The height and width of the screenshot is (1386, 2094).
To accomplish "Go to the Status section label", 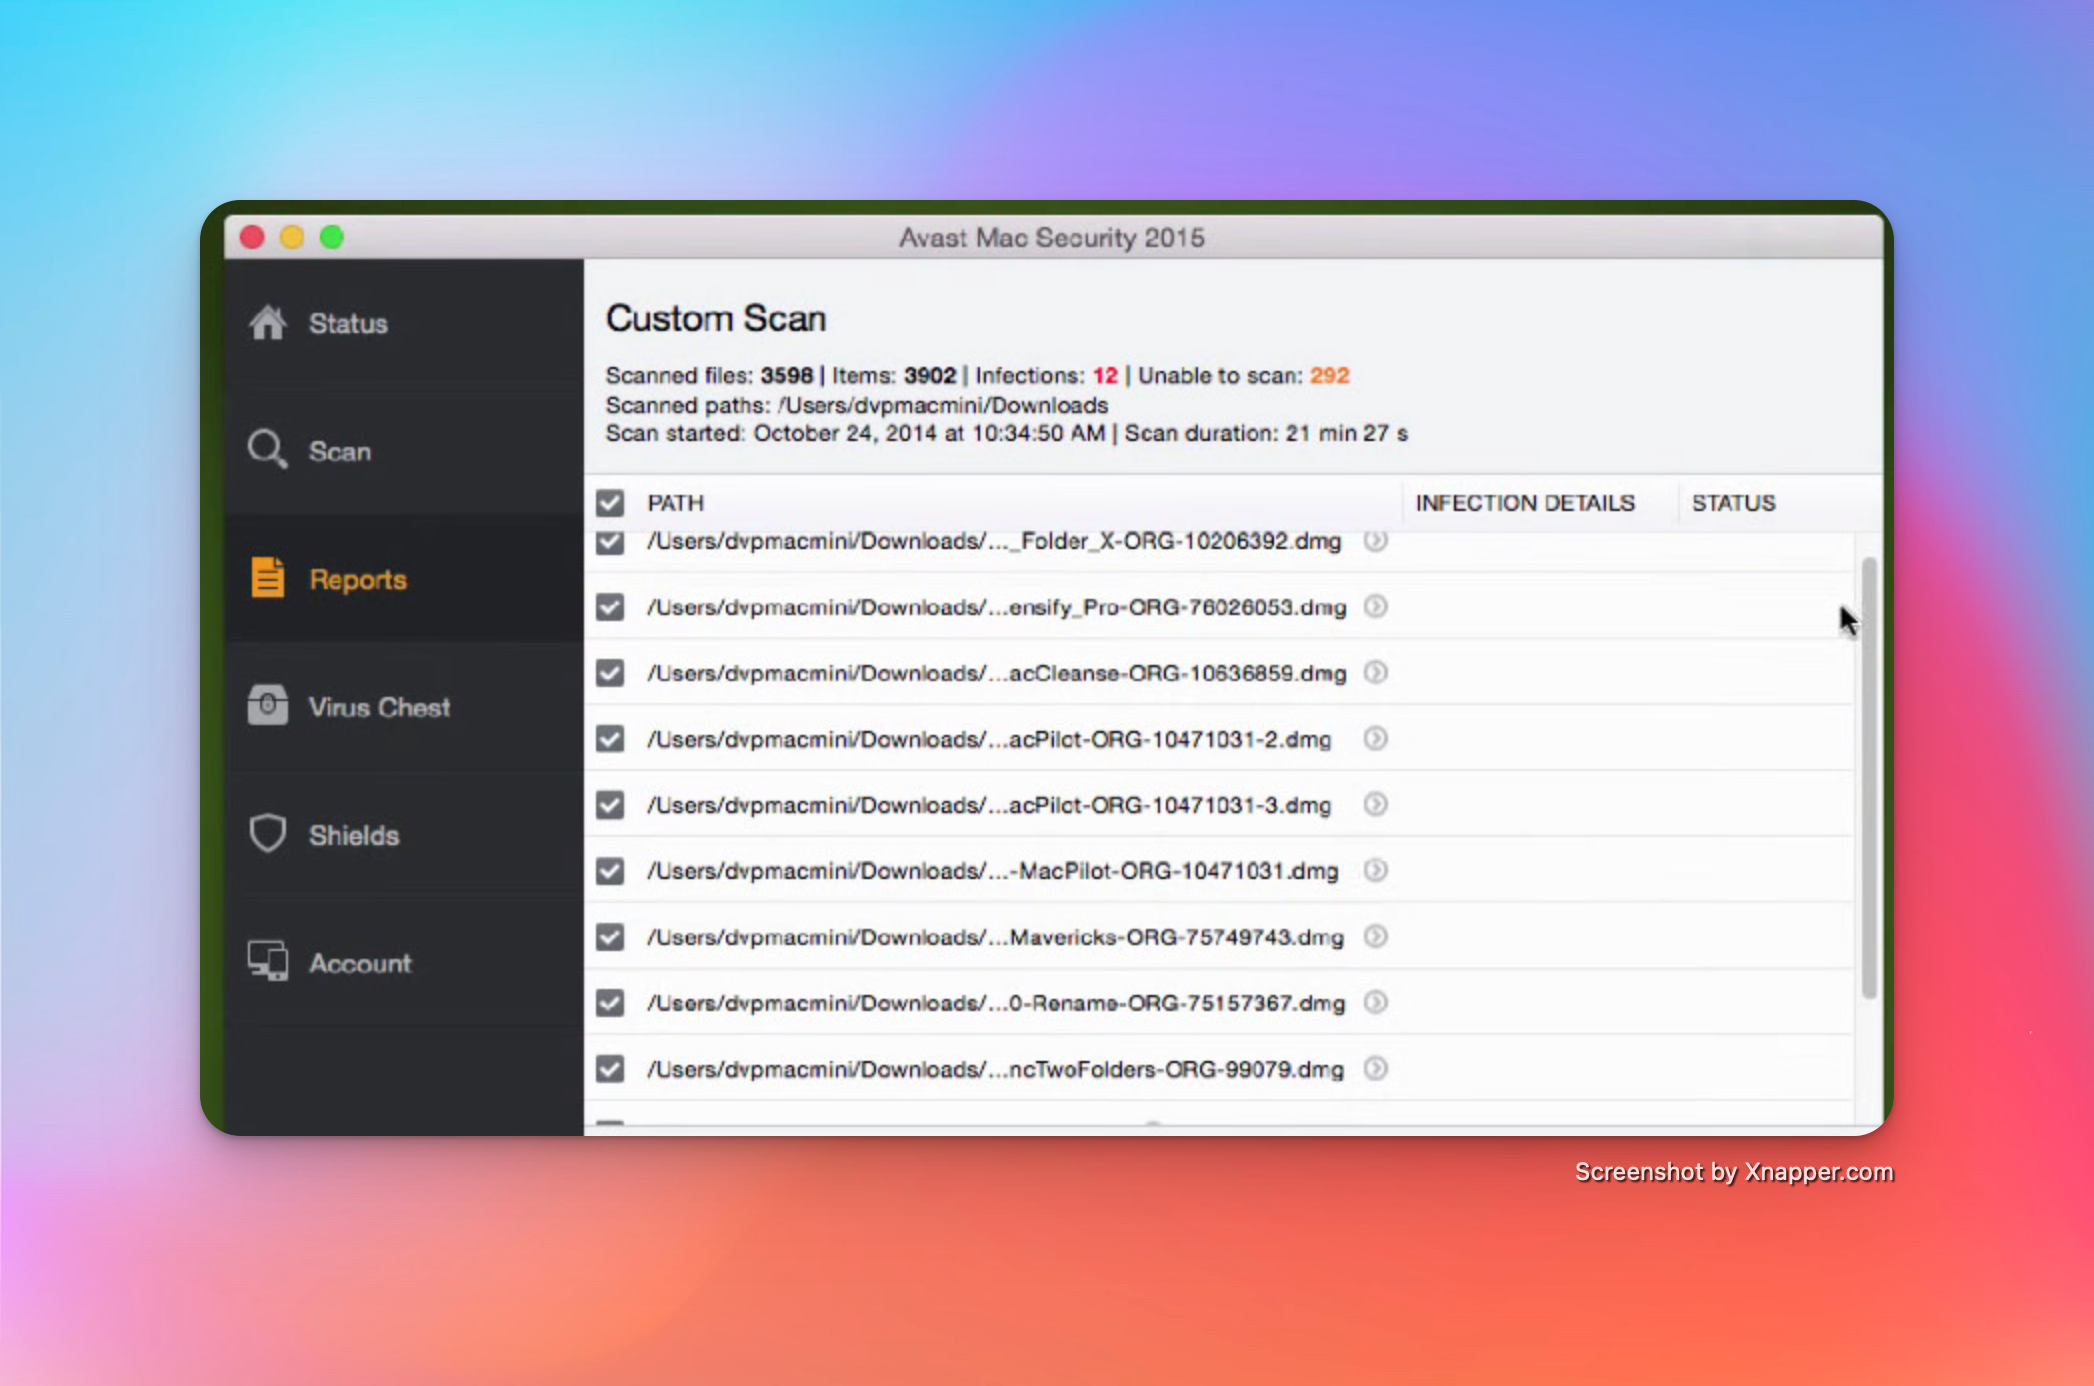I will [x=348, y=324].
